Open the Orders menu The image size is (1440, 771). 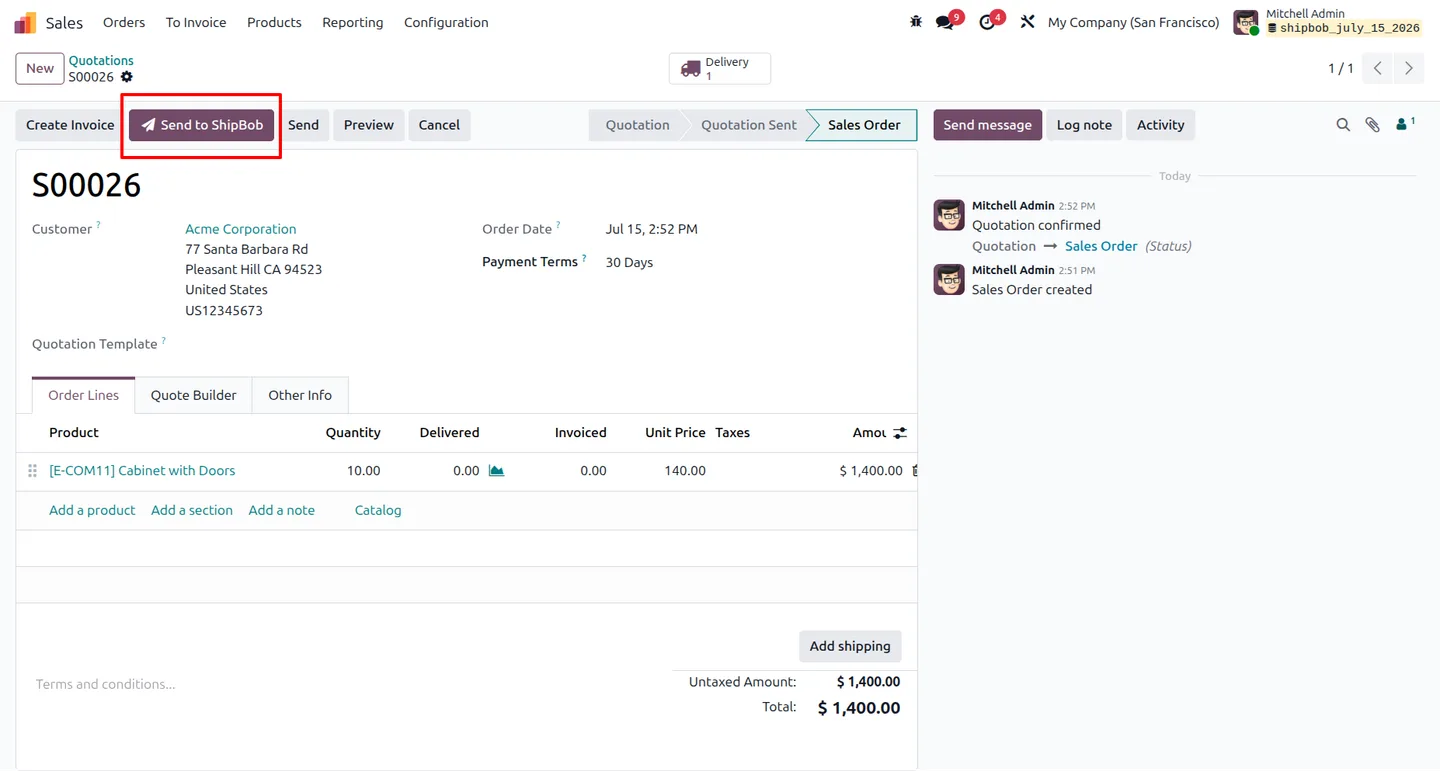point(124,22)
